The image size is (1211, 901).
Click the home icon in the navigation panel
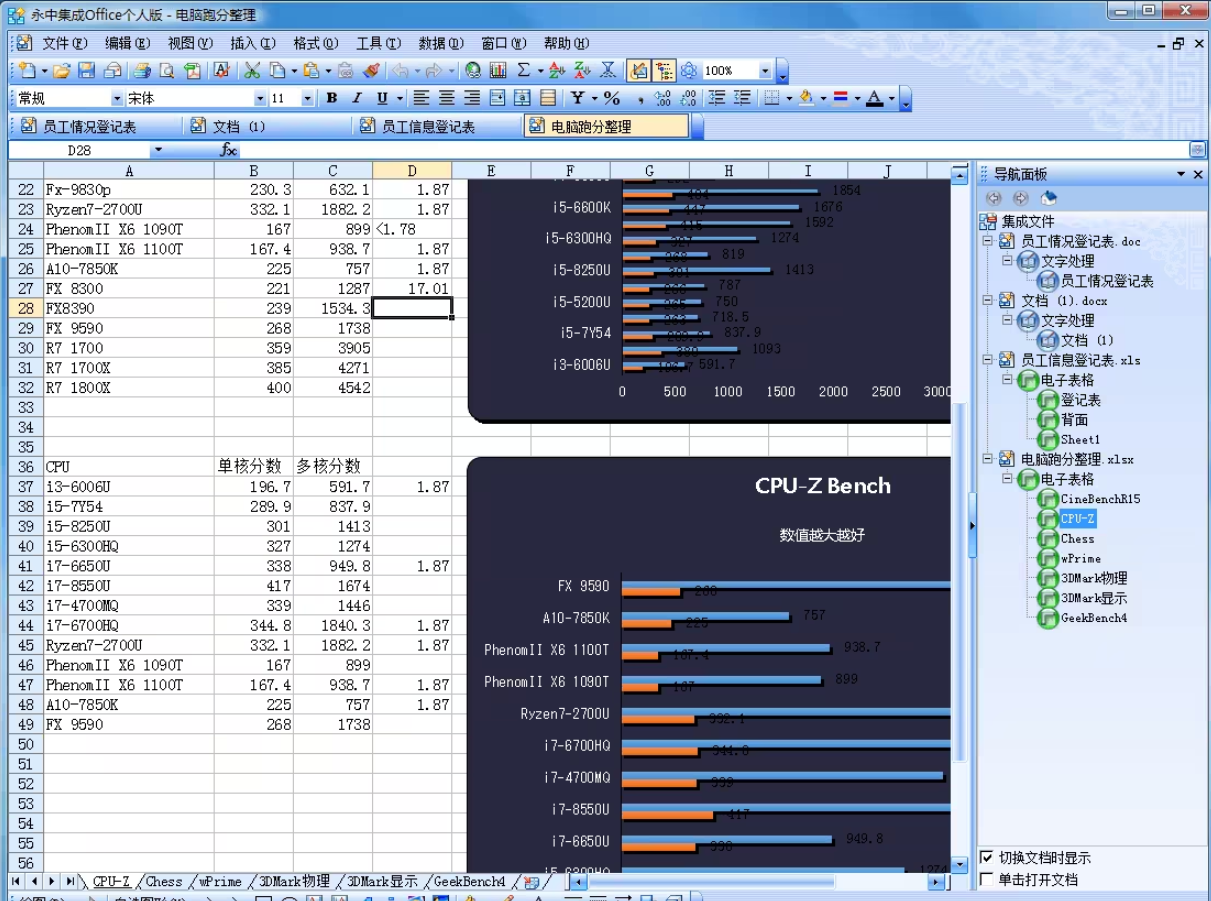(1048, 198)
